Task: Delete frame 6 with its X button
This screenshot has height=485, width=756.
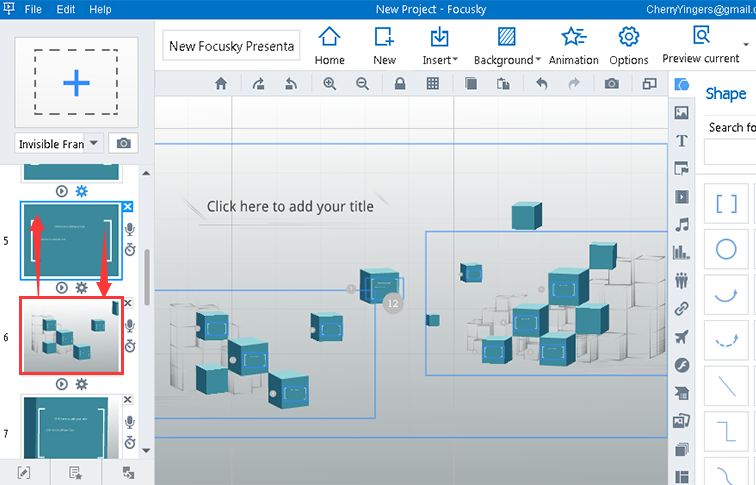Action: 127,303
